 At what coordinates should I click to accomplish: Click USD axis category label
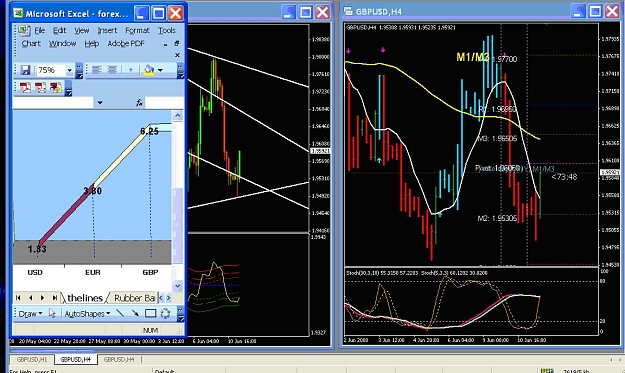tap(35, 272)
